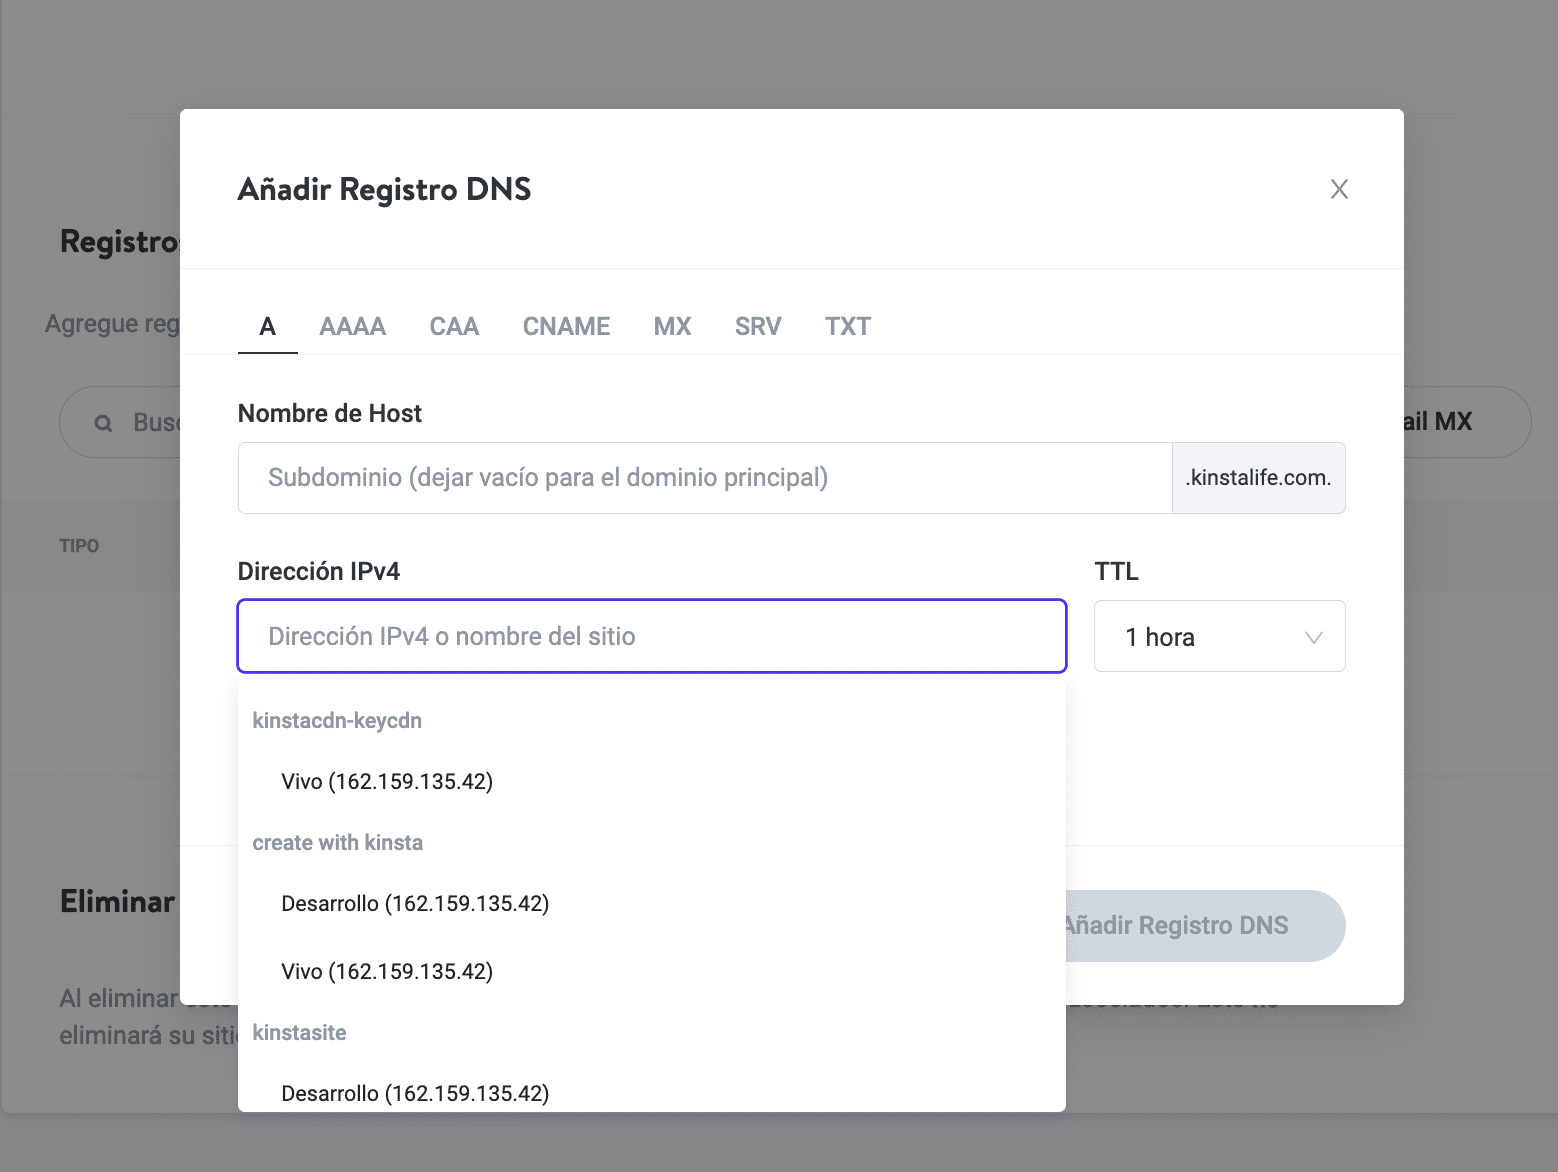Switch to the CNAME tab

point(566,326)
